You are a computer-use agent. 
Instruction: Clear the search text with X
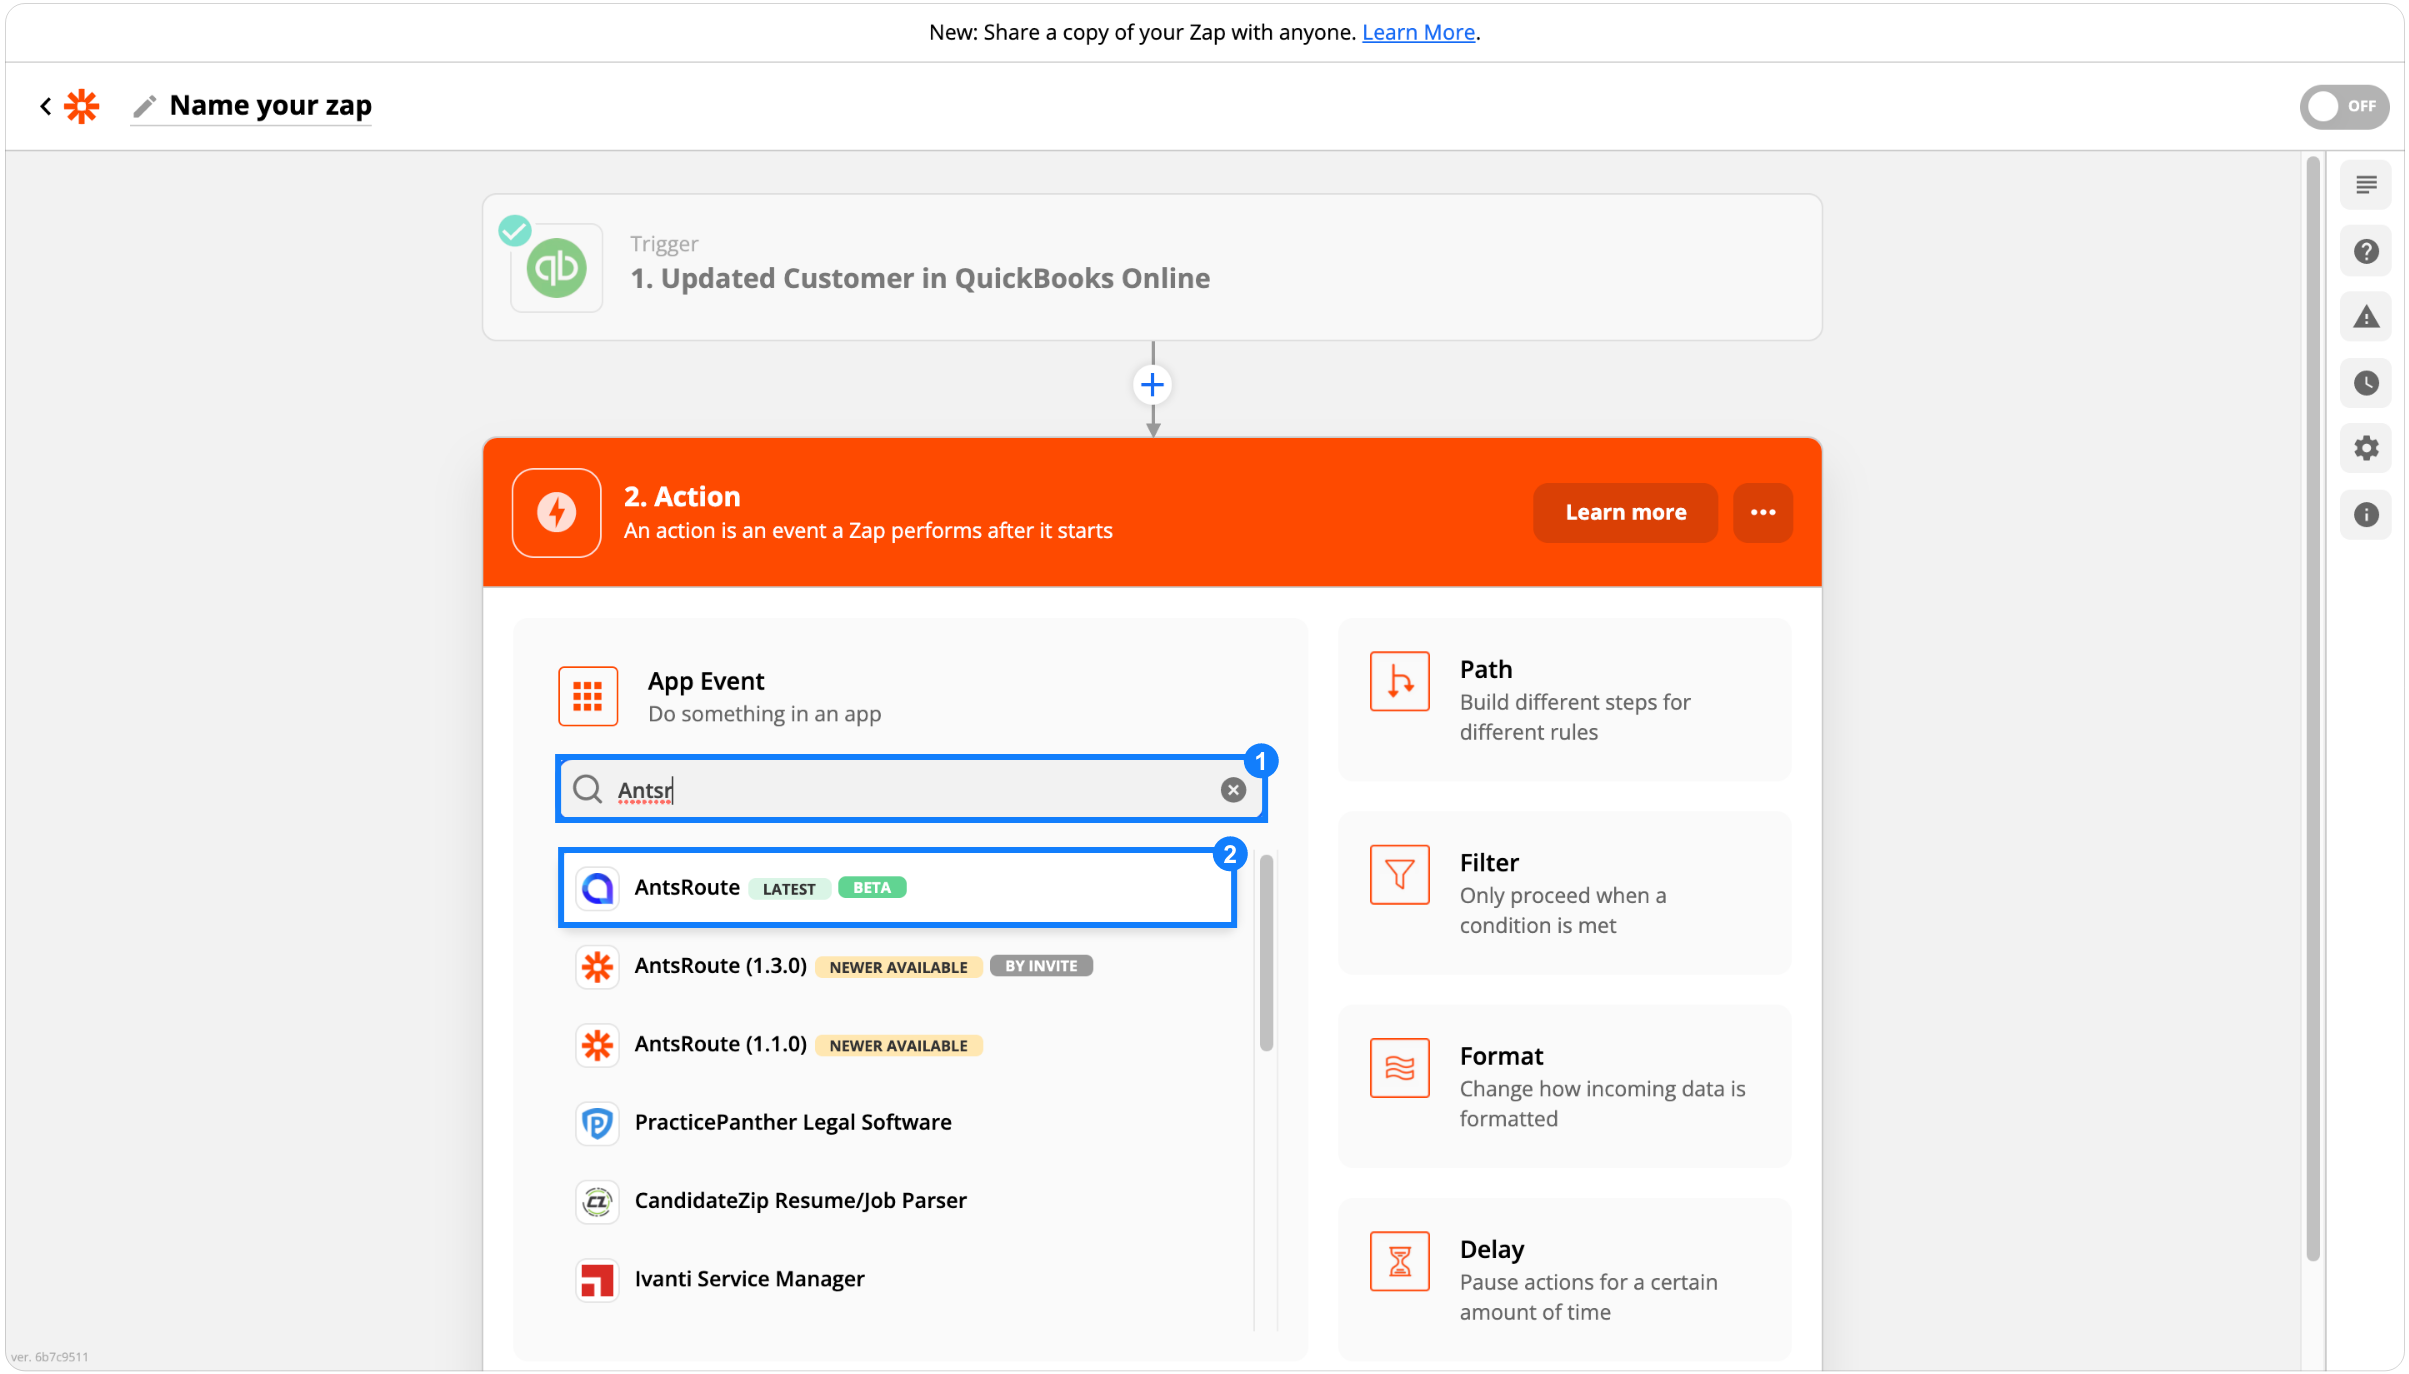tap(1233, 790)
